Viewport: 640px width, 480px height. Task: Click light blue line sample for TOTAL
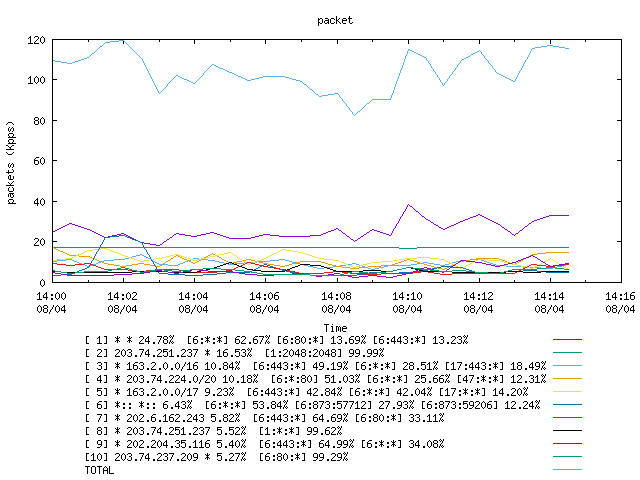(567, 470)
